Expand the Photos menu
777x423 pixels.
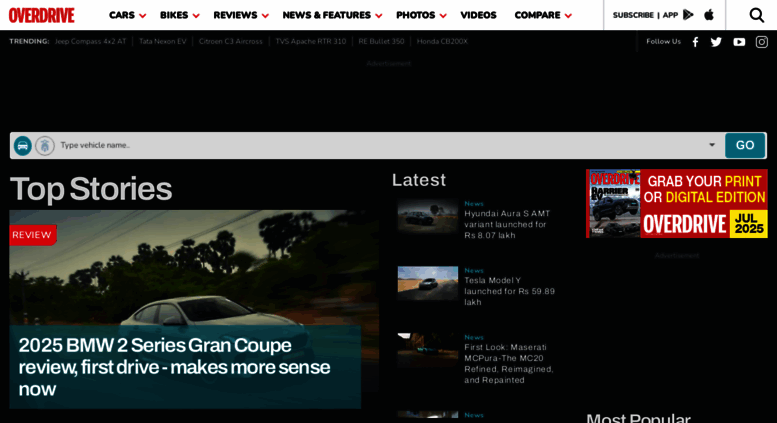click(421, 15)
